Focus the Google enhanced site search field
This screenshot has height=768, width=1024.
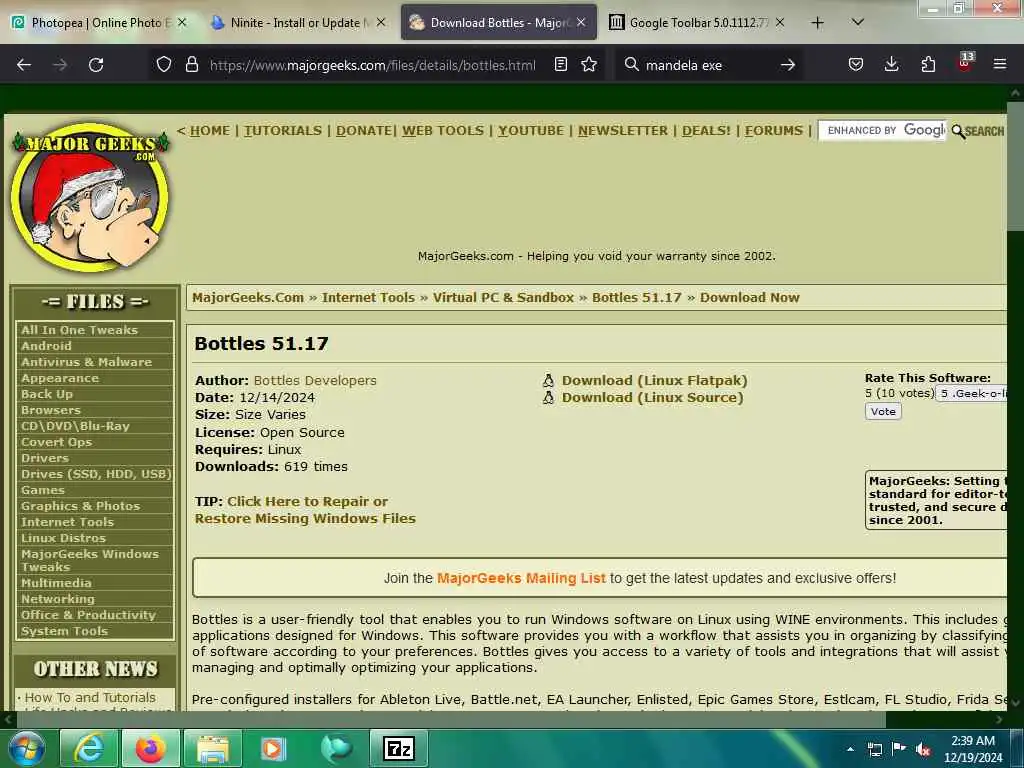tap(882, 131)
